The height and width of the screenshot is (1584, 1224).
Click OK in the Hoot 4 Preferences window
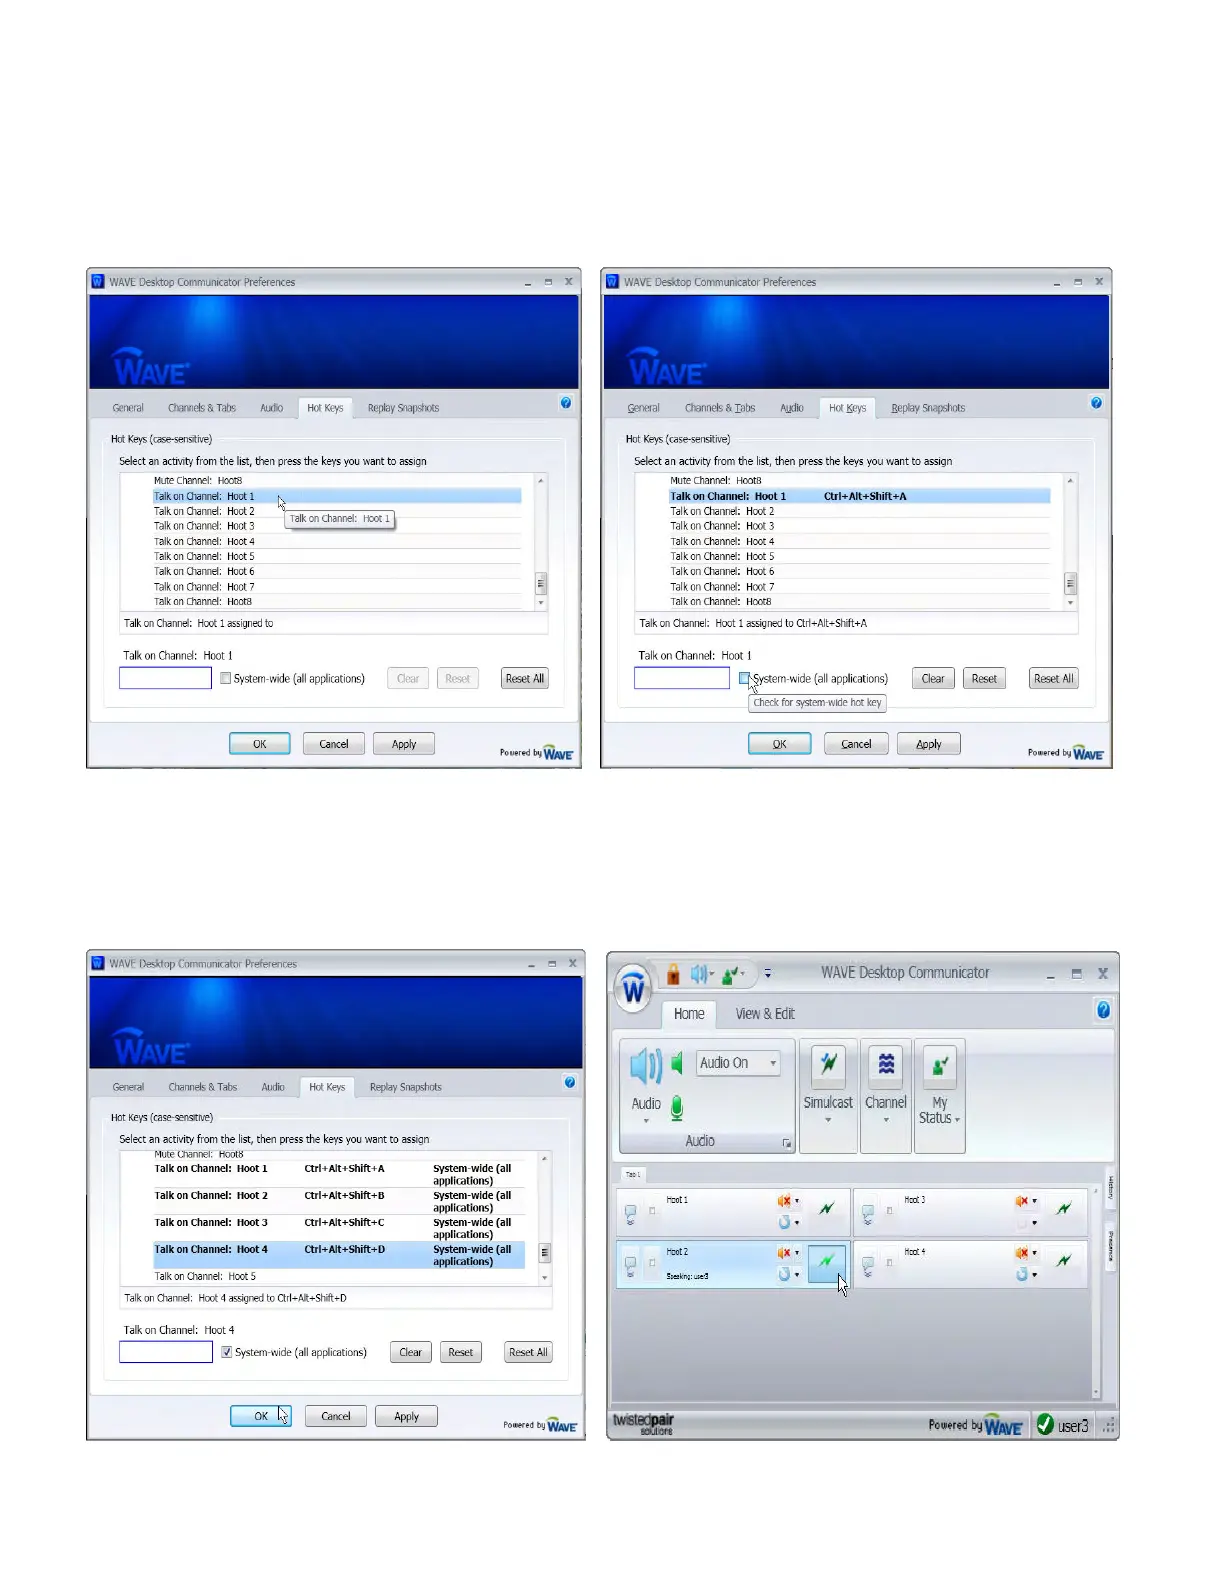coord(261,1416)
